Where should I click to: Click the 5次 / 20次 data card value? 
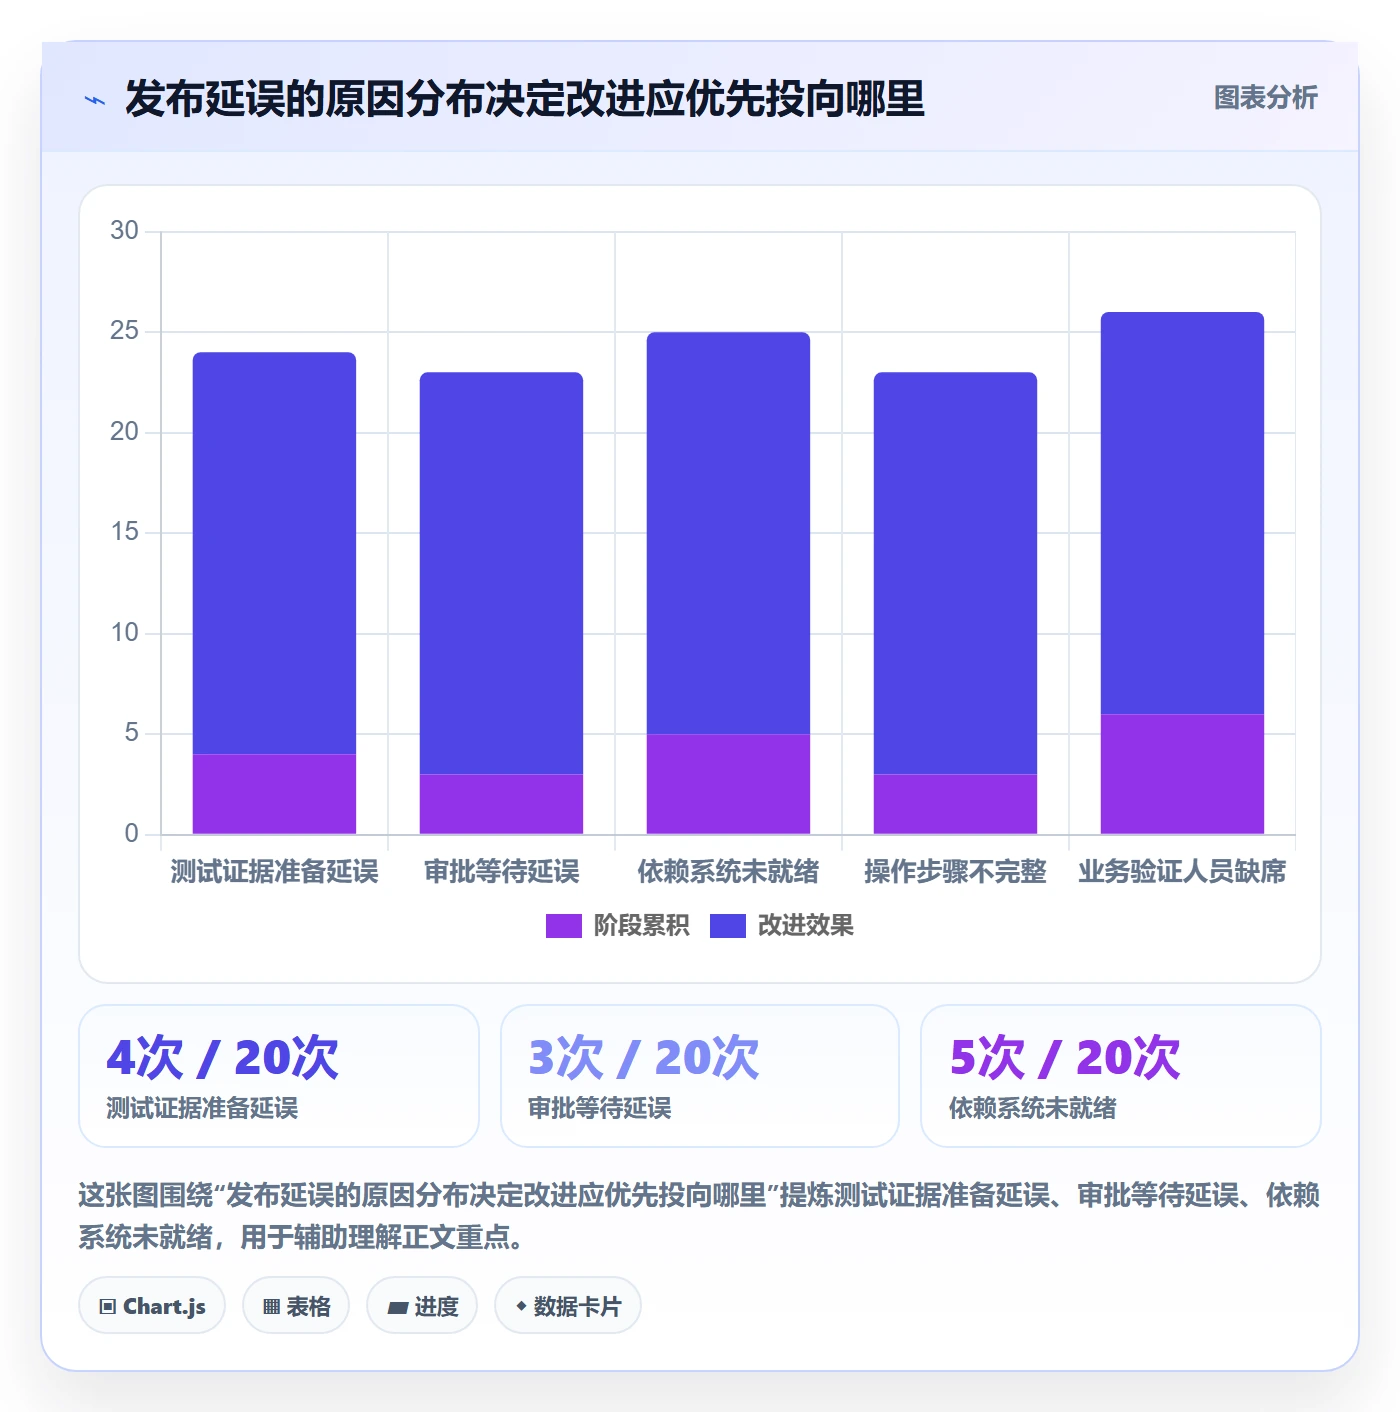tap(1065, 1058)
